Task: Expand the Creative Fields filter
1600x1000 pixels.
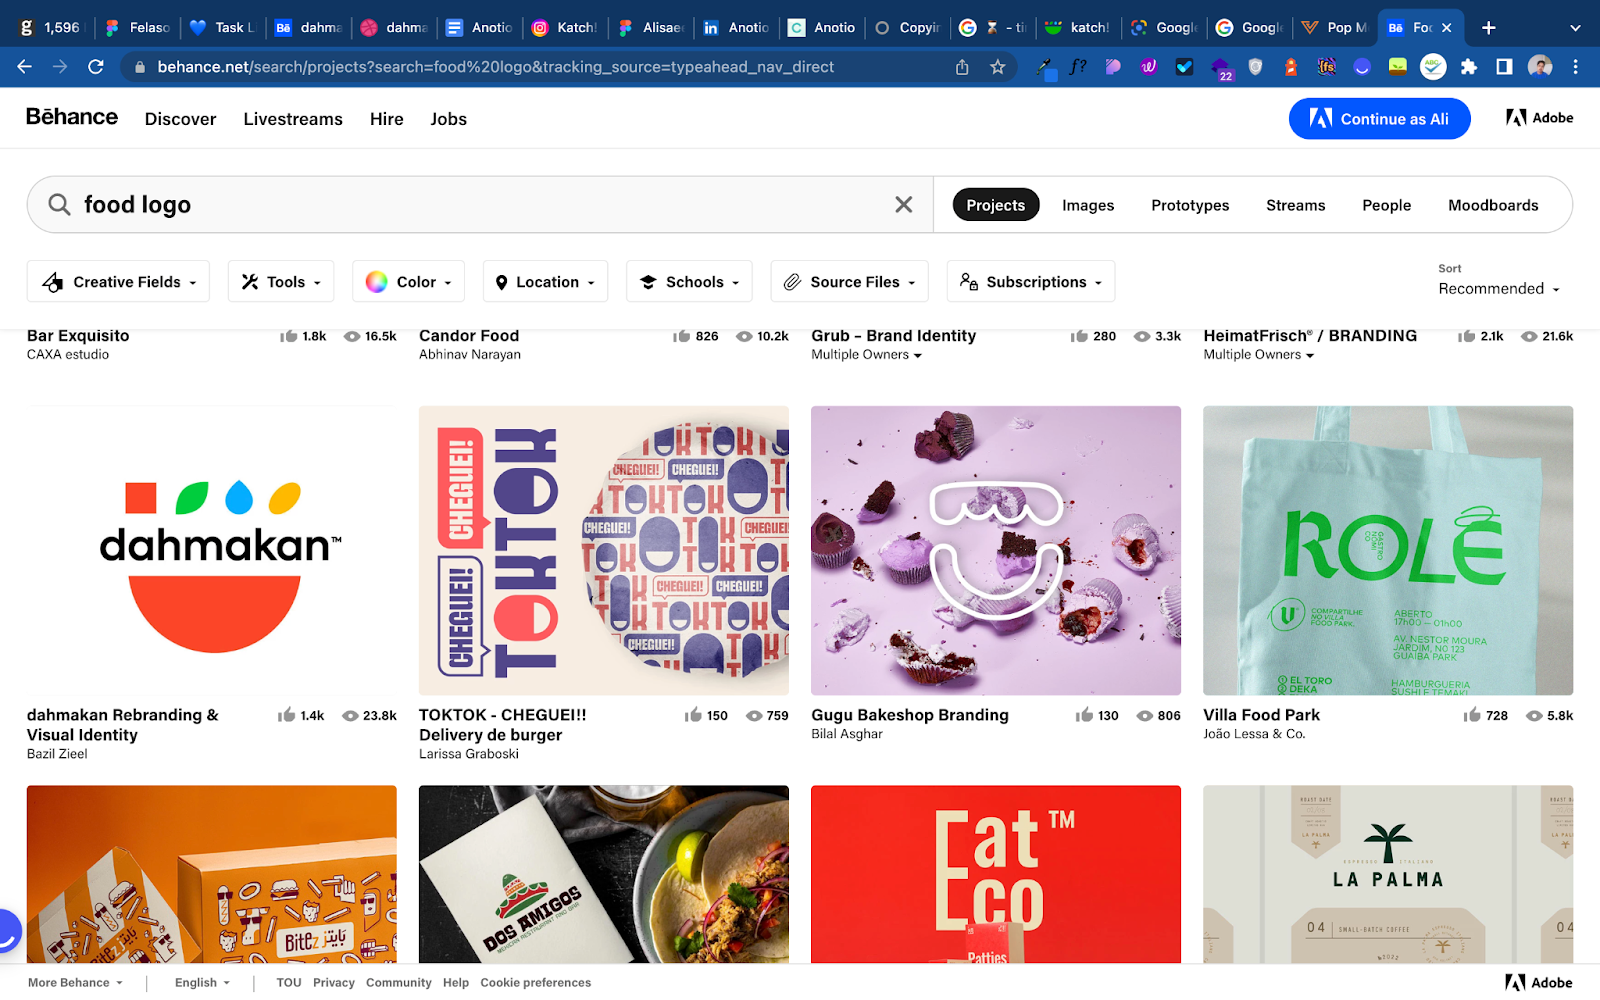Action: pyautogui.click(x=118, y=282)
